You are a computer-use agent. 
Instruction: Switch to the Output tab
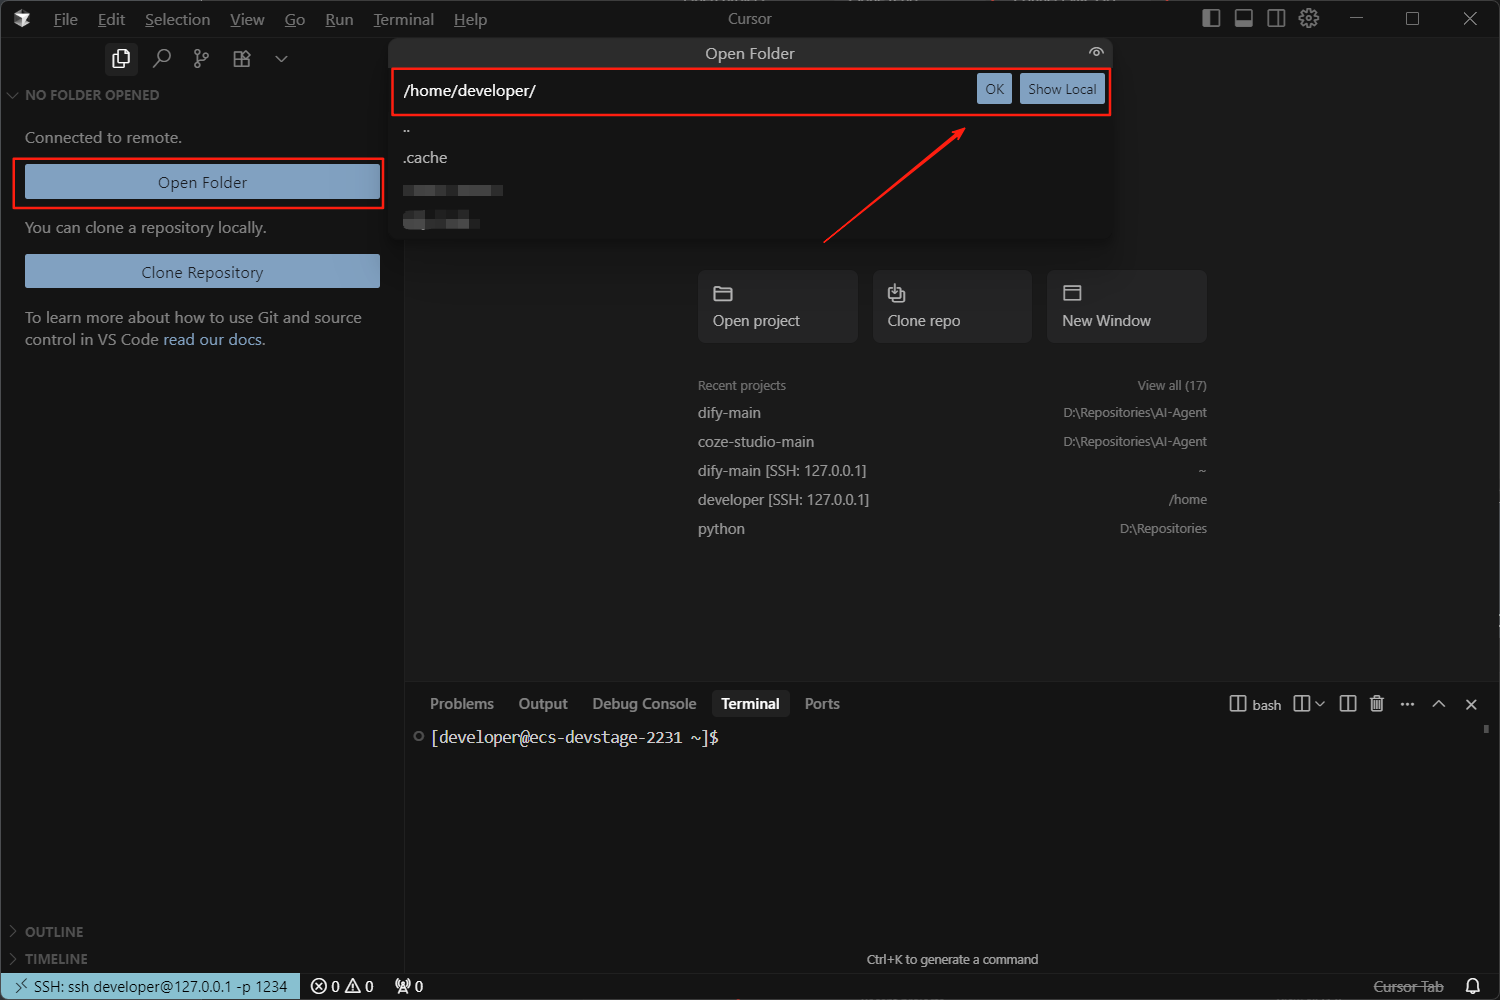(543, 704)
